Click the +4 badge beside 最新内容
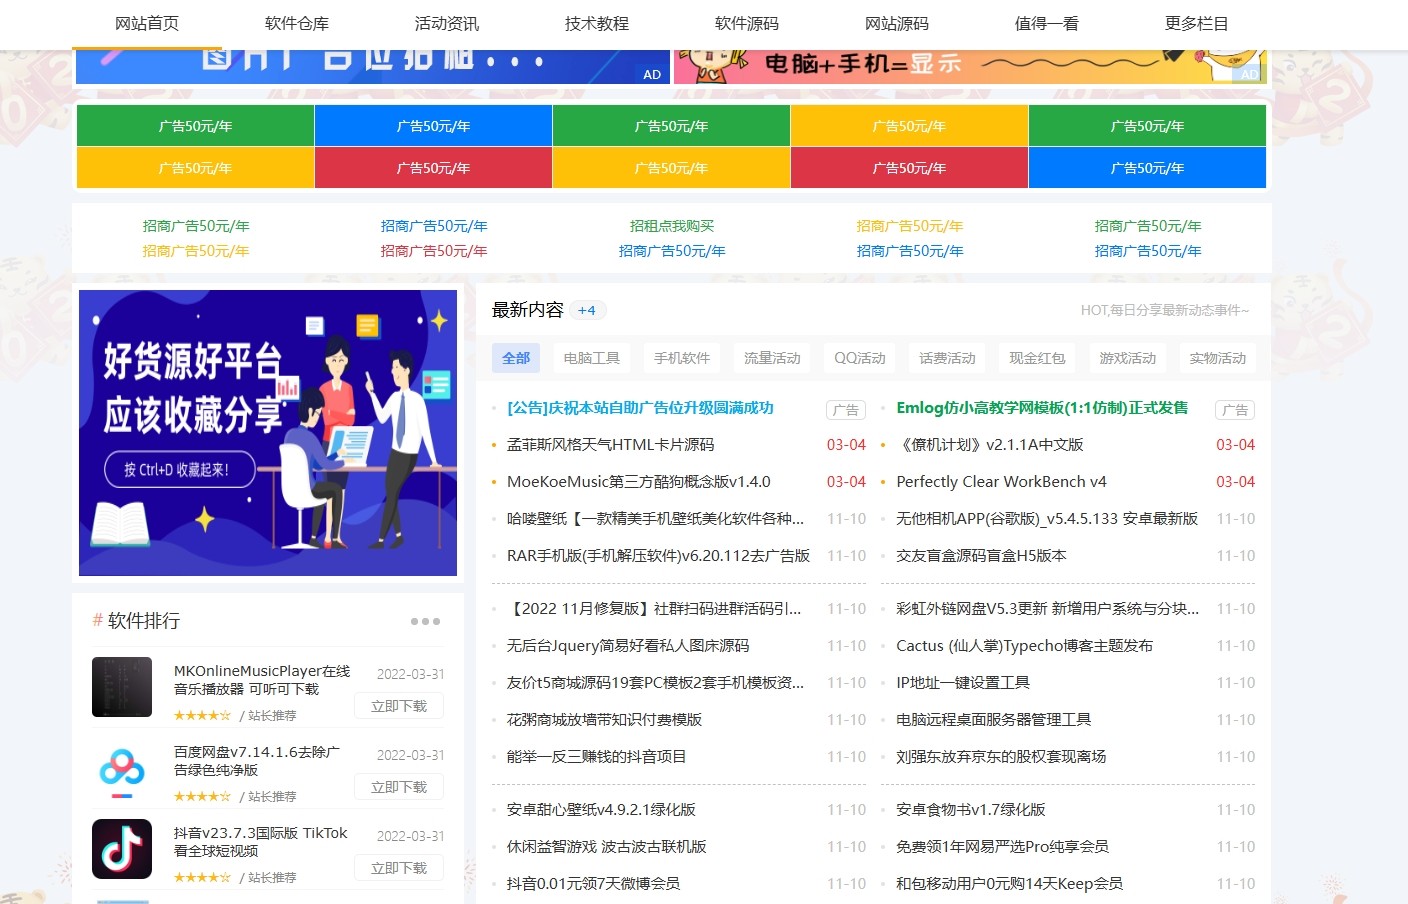The height and width of the screenshot is (904, 1408). 587,310
